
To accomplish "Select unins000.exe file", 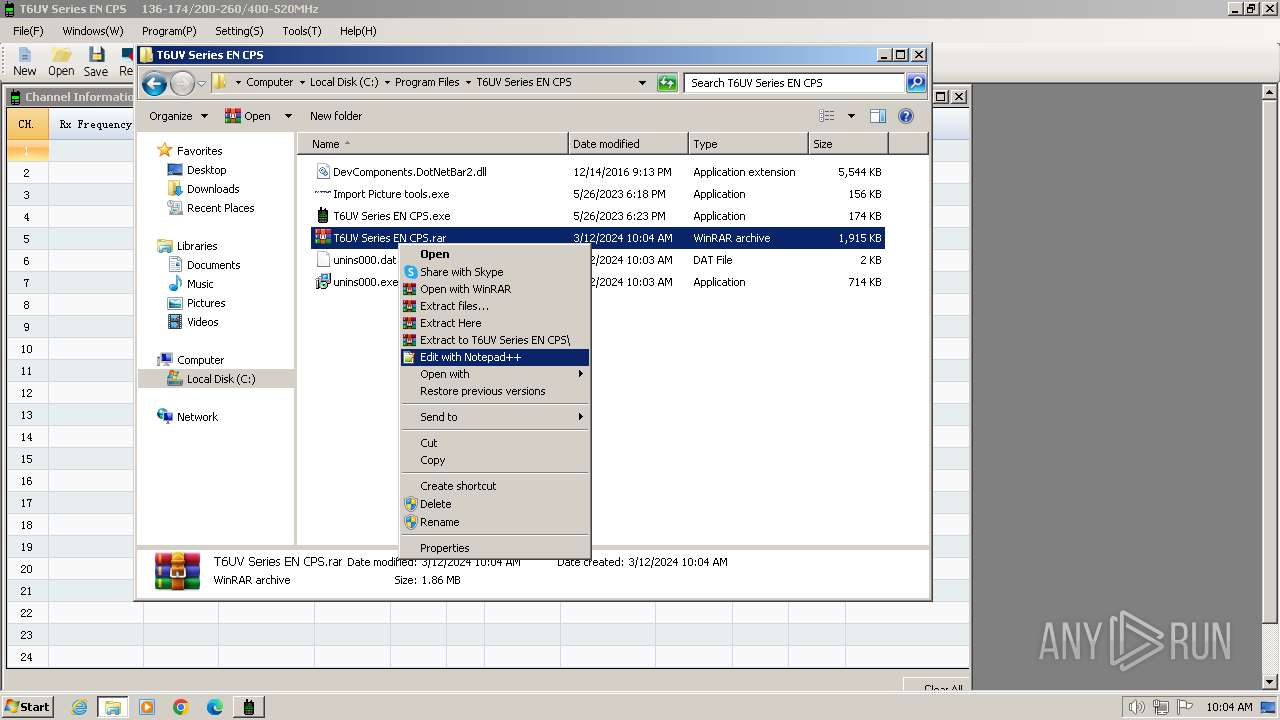I will click(356, 282).
